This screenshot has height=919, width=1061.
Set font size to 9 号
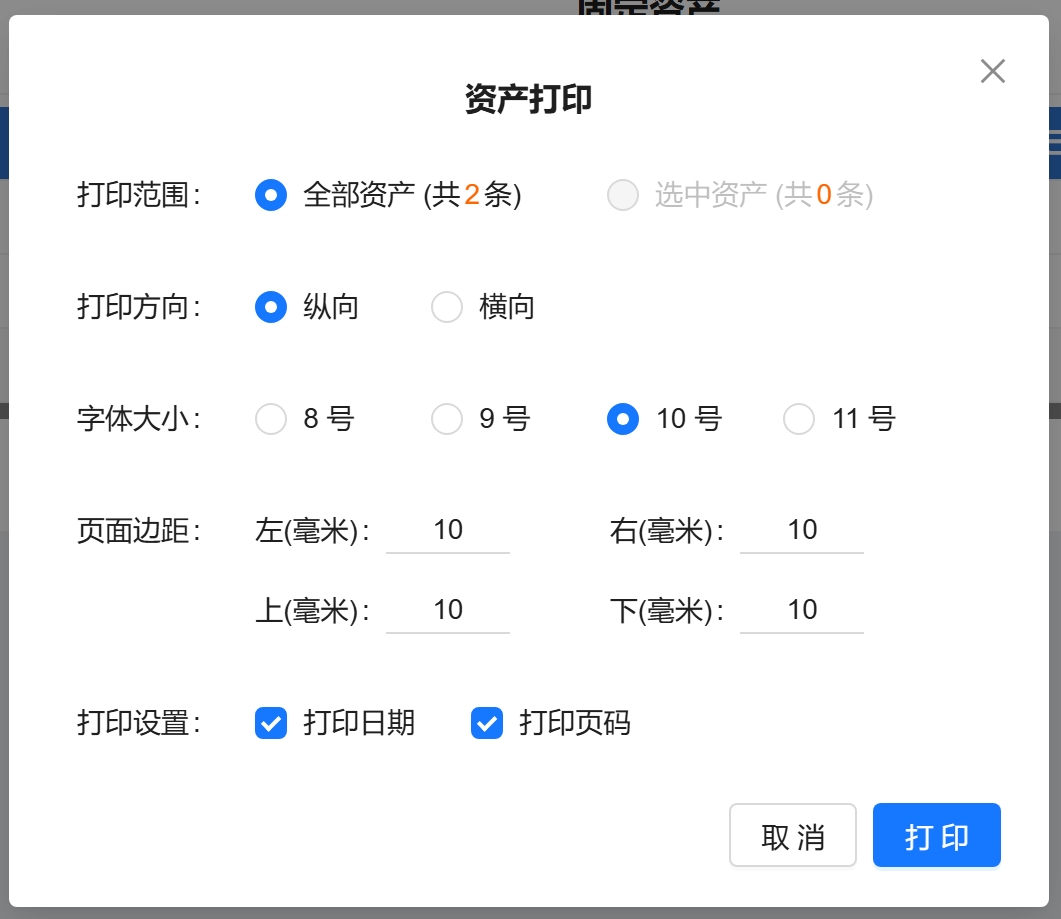[447, 419]
